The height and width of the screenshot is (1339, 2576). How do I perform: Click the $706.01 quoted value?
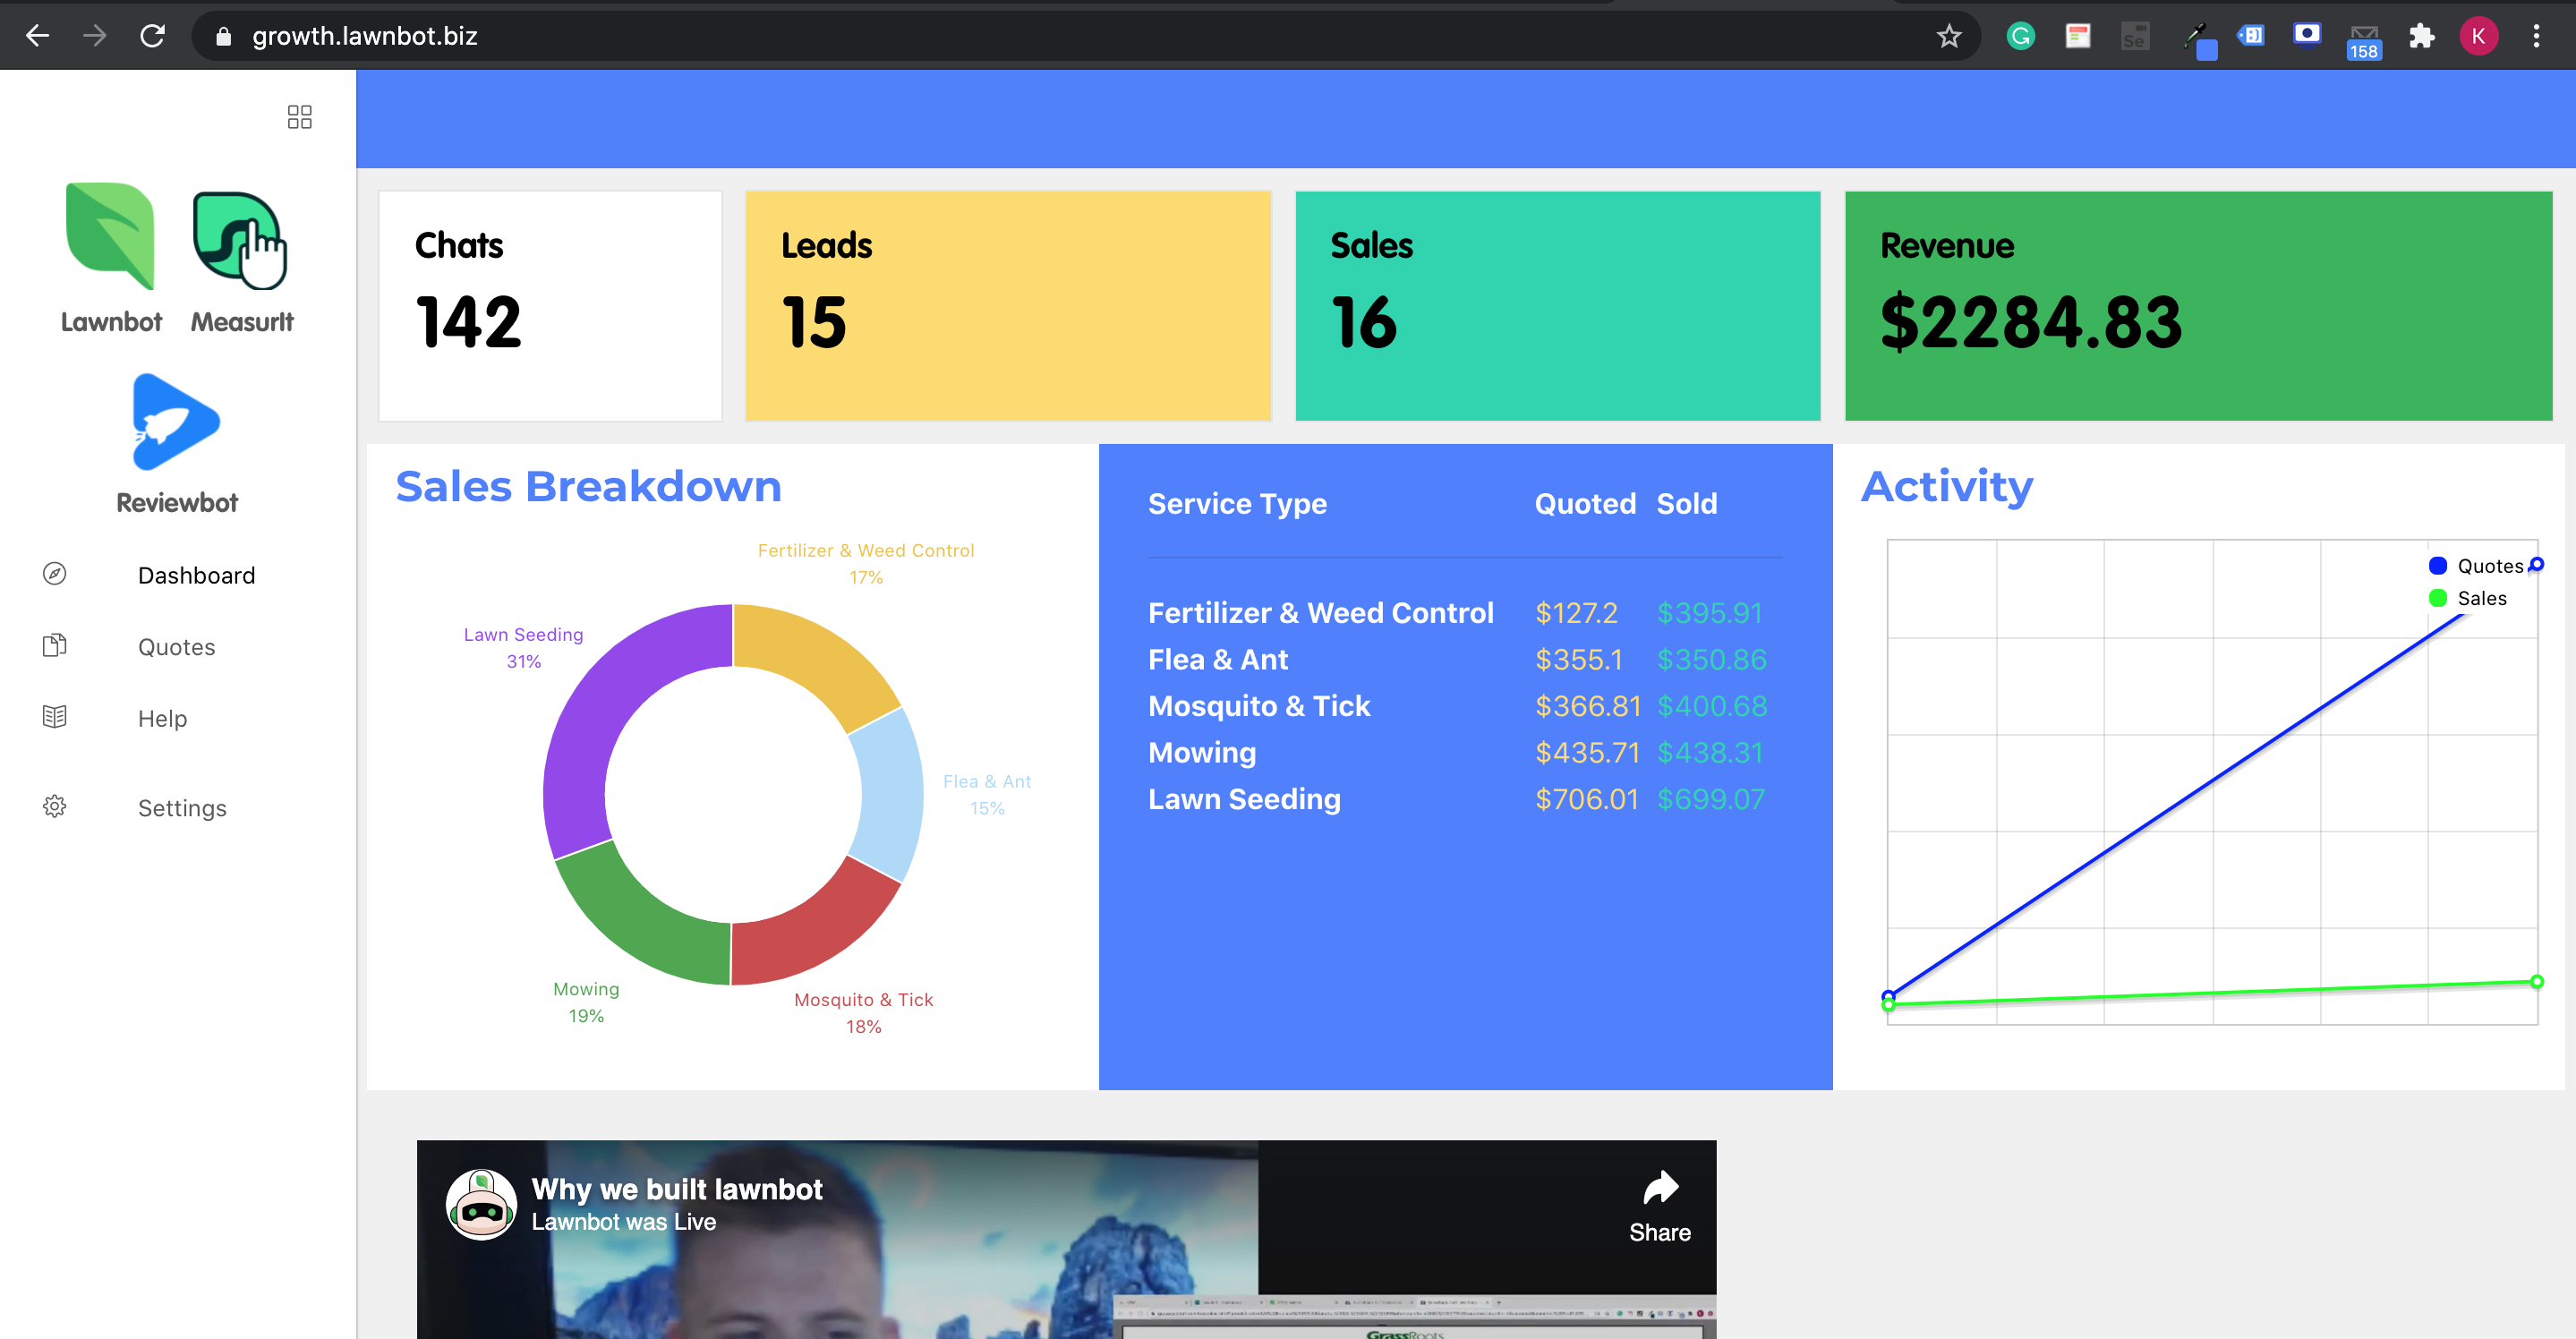[x=1586, y=799]
